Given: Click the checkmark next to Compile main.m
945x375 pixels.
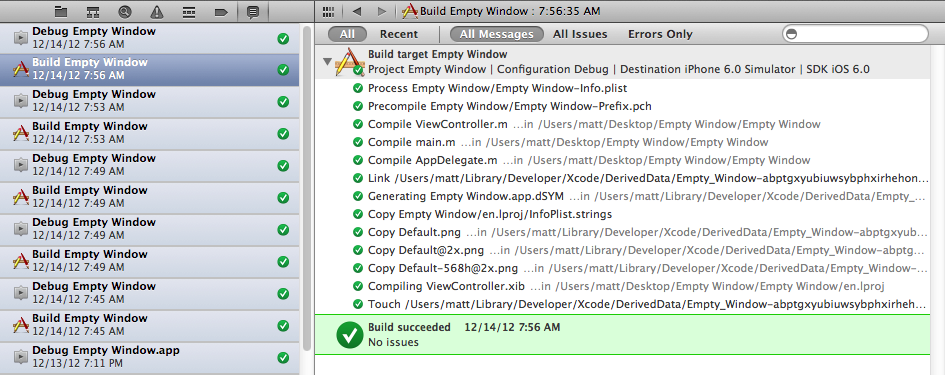Looking at the screenshot, I should [x=357, y=142].
